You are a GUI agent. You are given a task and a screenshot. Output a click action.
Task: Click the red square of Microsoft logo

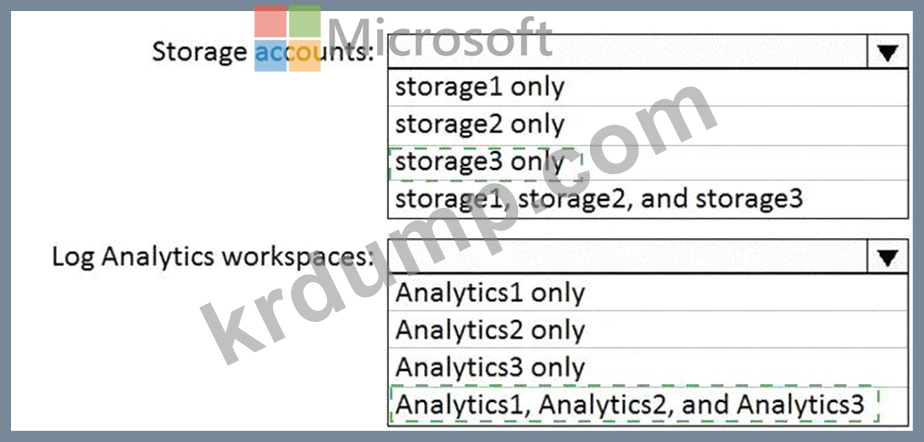(270, 22)
